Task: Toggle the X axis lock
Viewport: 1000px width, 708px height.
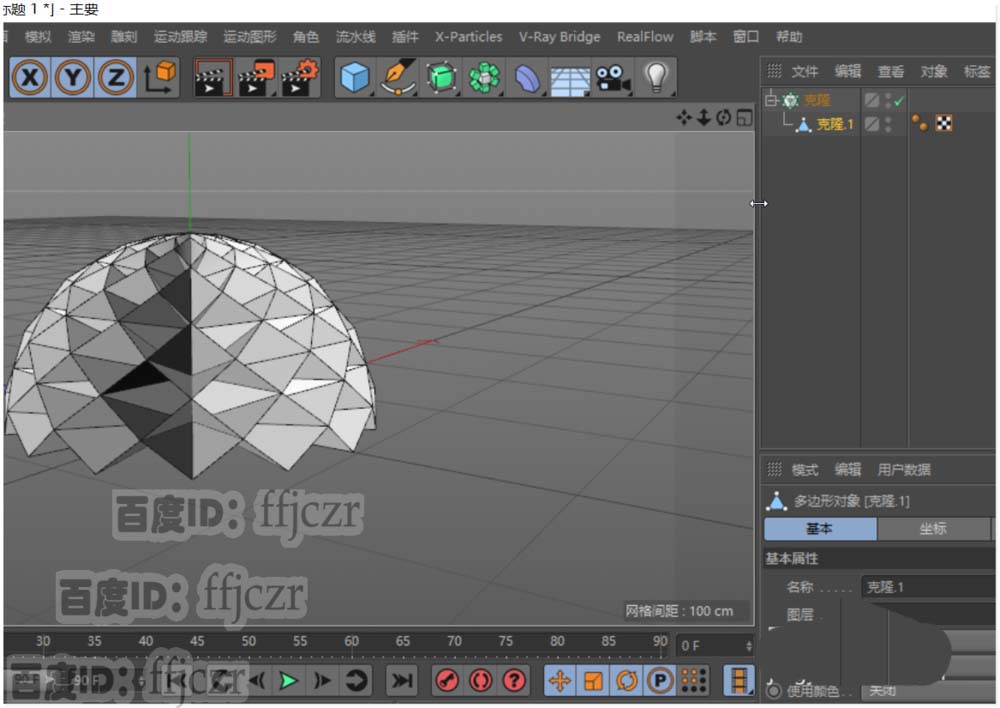Action: pyautogui.click(x=30, y=78)
